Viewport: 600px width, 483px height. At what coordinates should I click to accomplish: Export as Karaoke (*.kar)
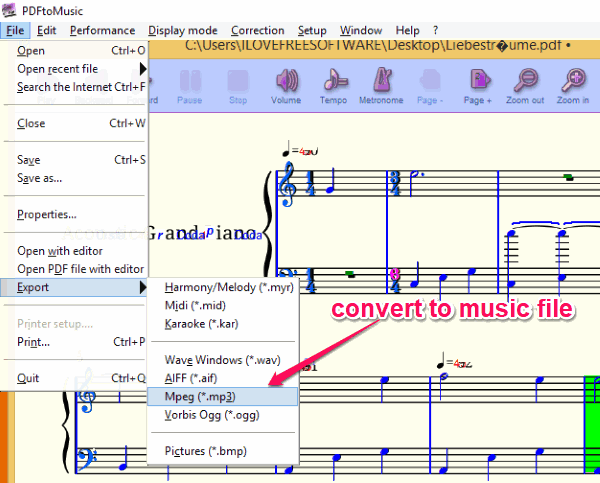[223, 324]
